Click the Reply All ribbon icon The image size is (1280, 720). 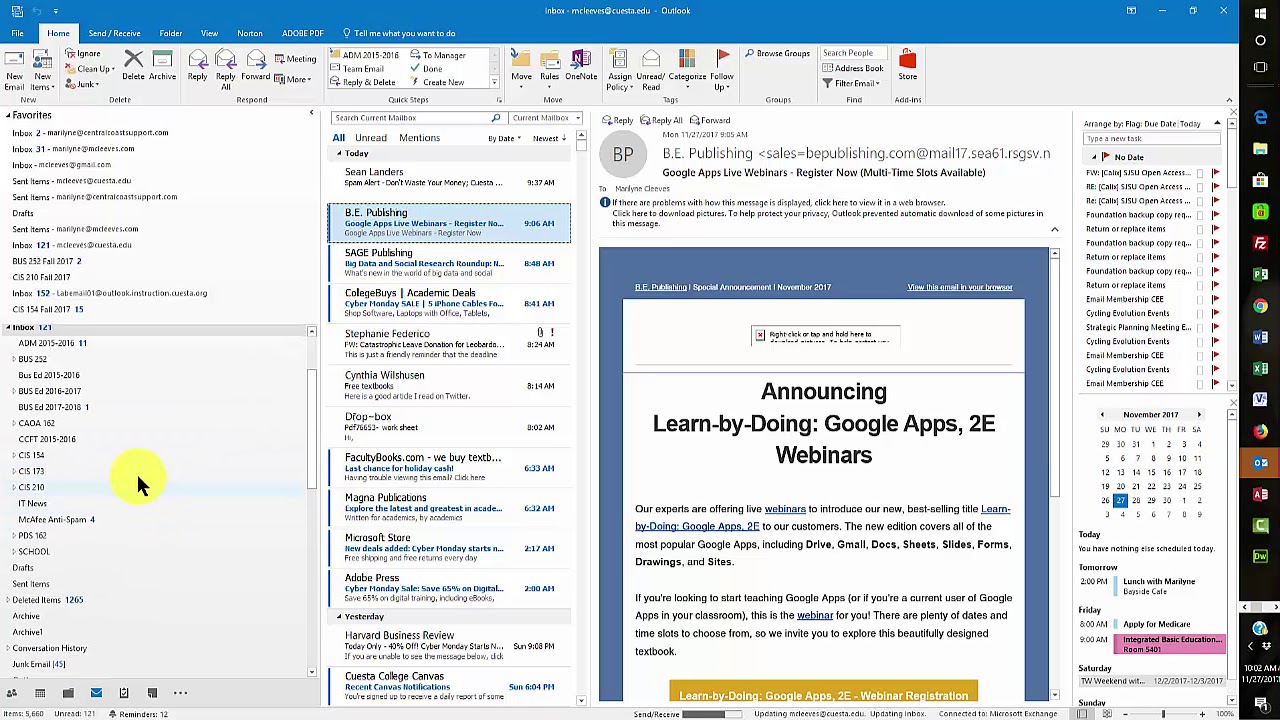[226, 69]
